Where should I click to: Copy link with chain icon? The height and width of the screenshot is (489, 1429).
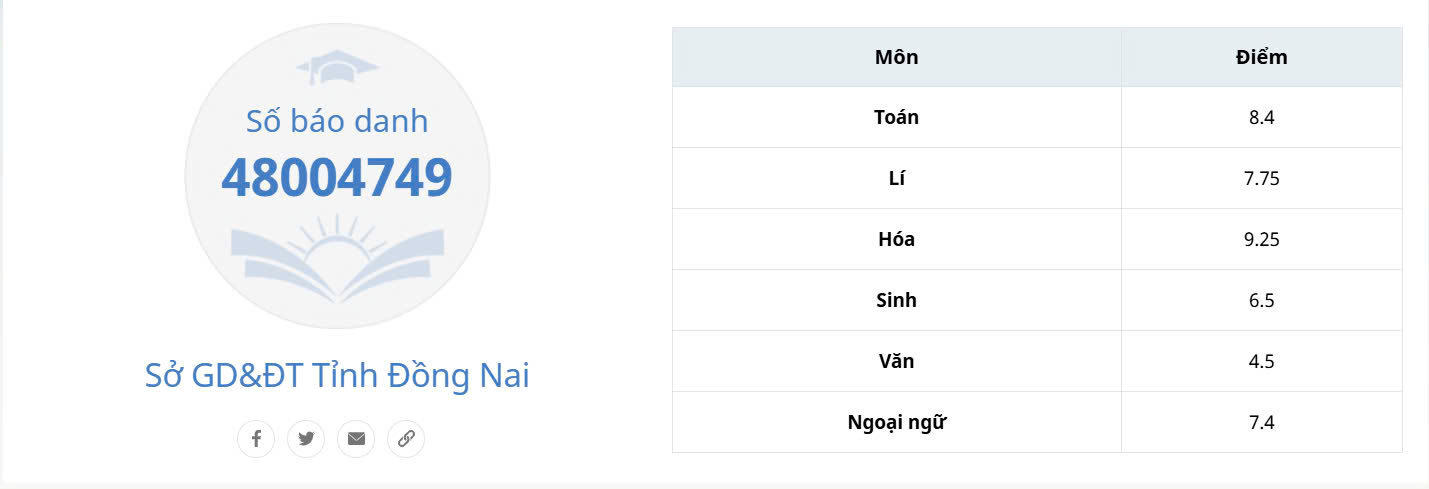(x=406, y=438)
